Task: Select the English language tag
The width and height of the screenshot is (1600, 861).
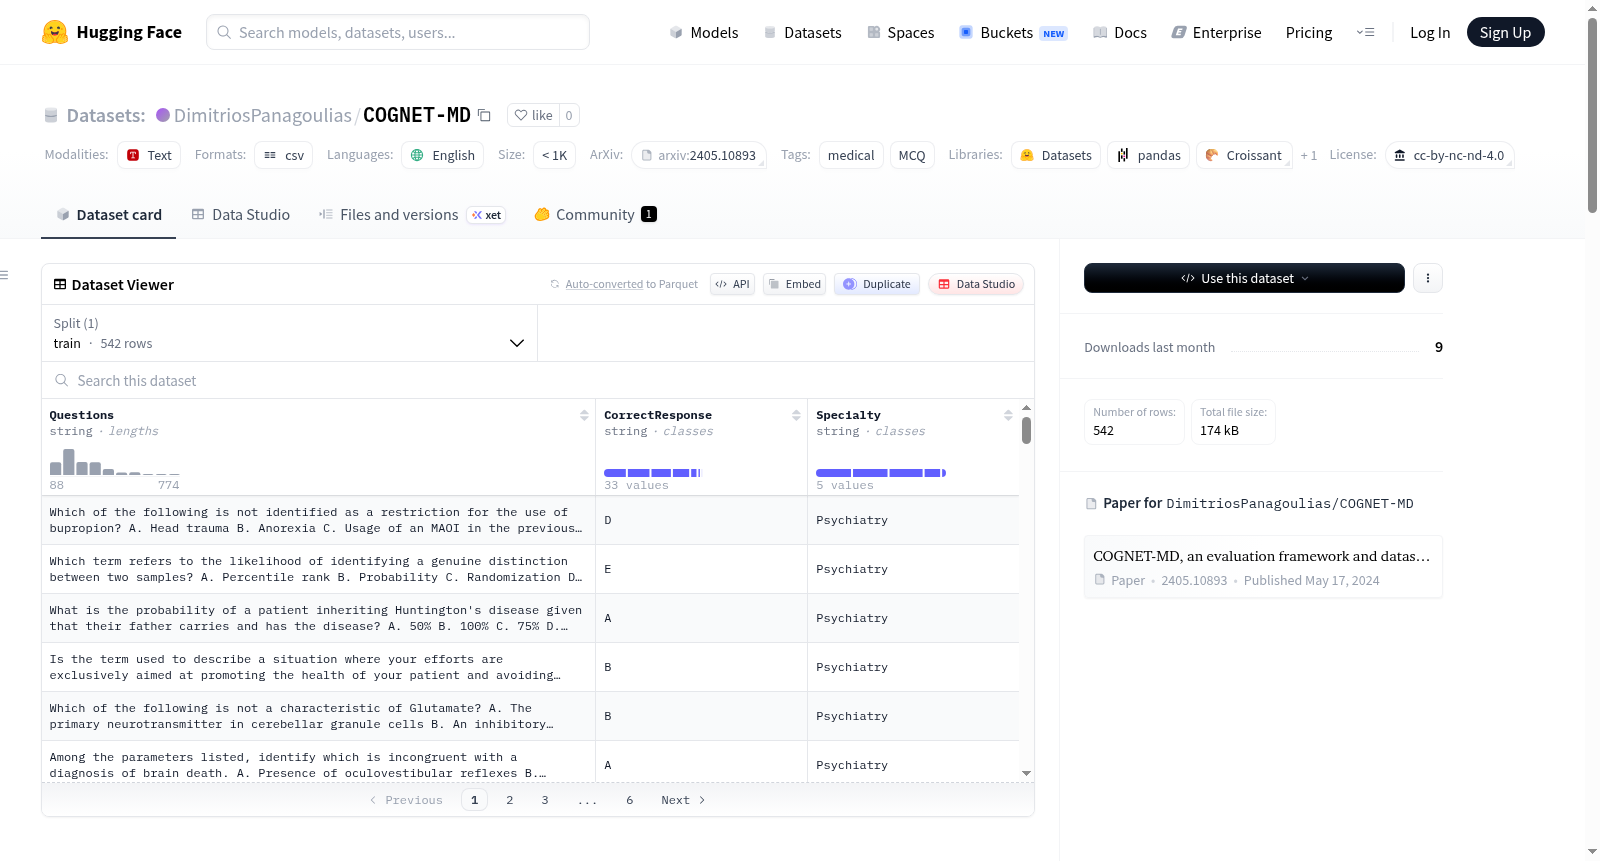Action: point(443,155)
